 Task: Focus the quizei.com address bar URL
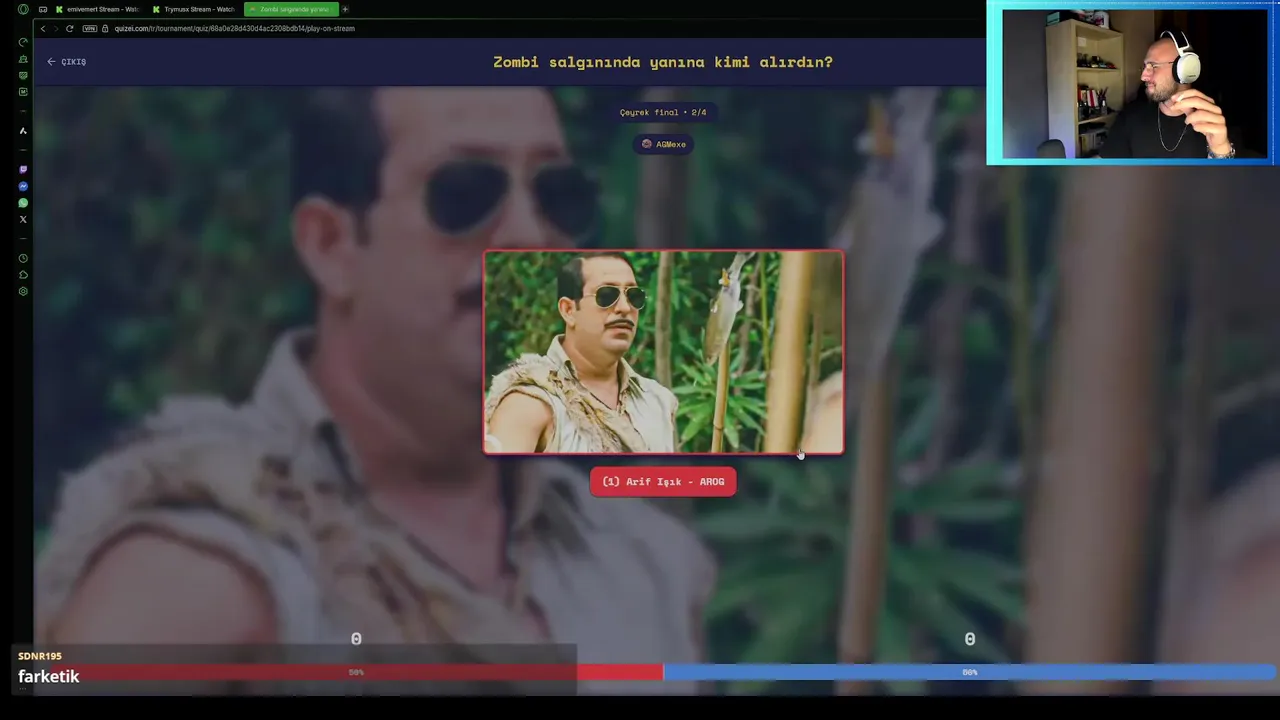pos(234,28)
